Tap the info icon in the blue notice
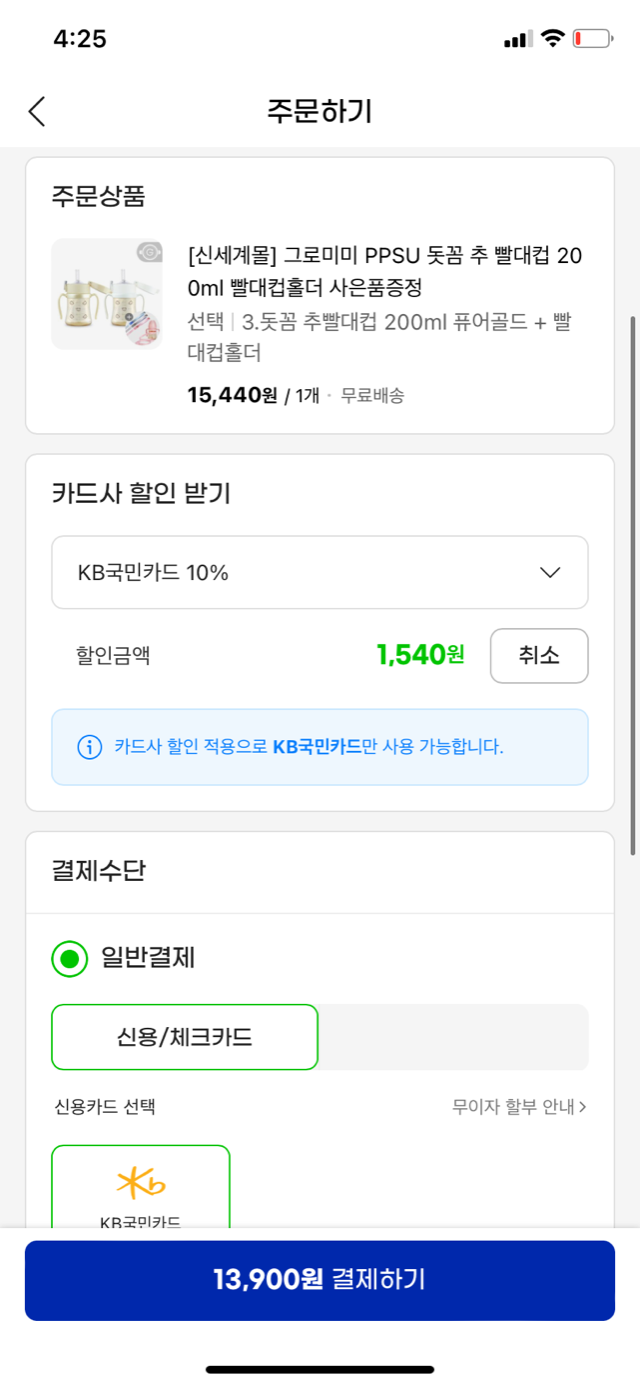The height and width of the screenshot is (1386, 640). click(89, 747)
